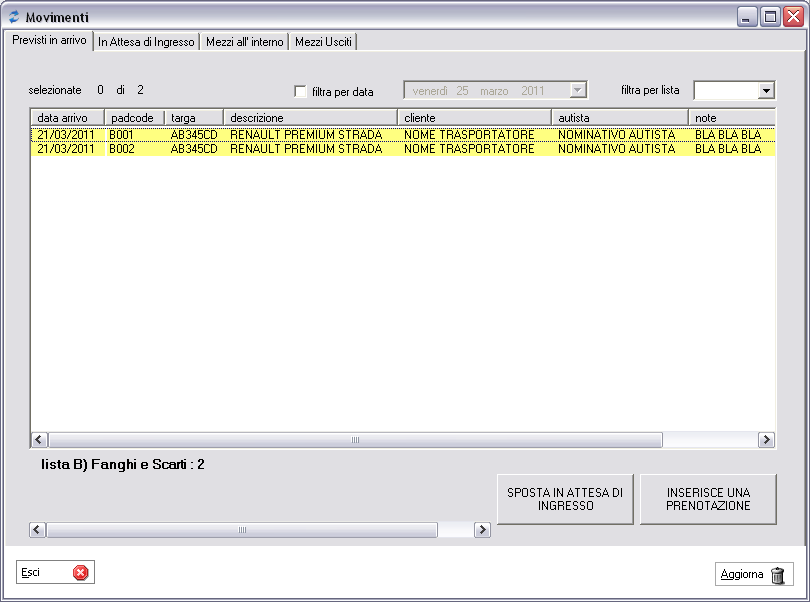Switch to 'In Attesa di Ingresso' tab
810x602 pixels.
tap(146, 42)
